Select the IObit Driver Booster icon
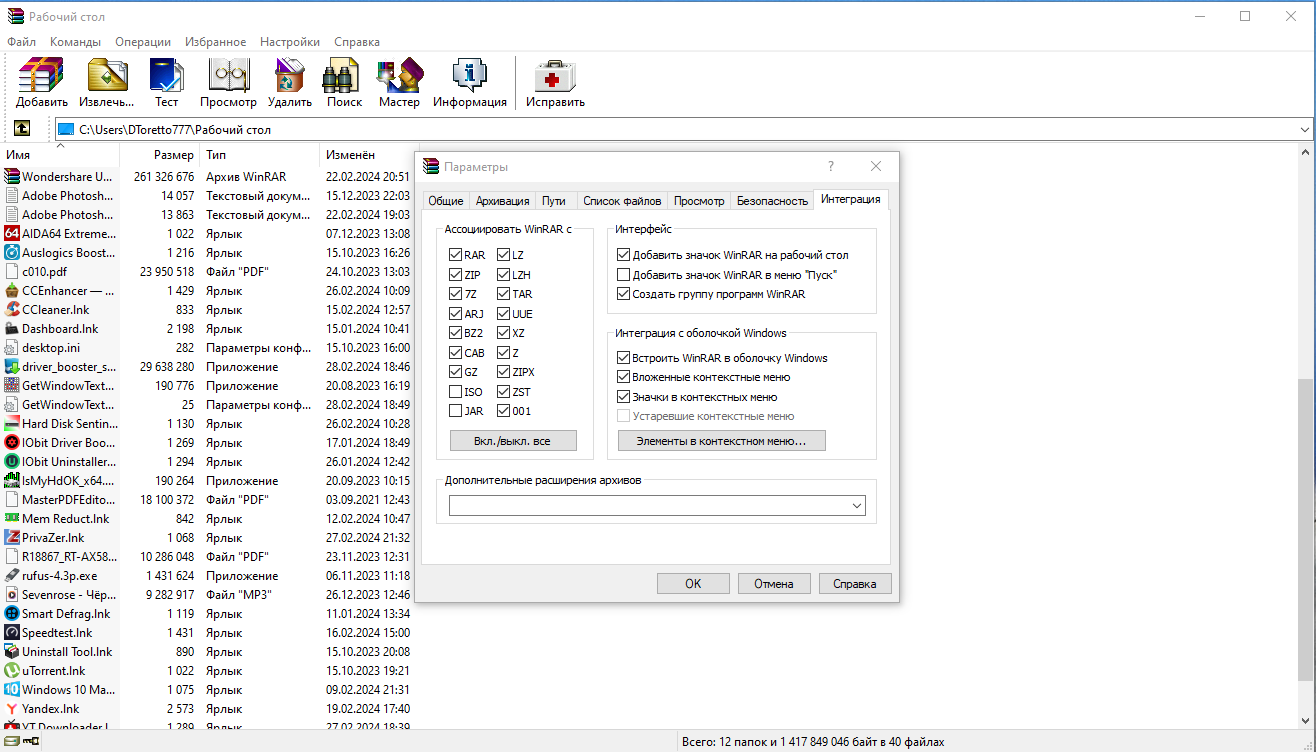Viewport: 1316px width, 752px height. (x=12, y=442)
